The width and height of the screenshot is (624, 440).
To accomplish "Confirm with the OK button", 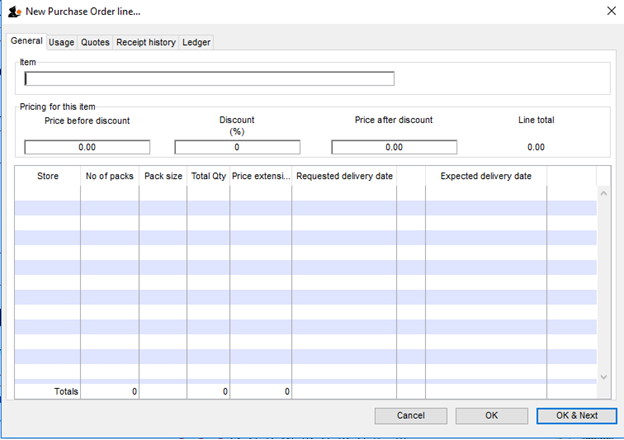I will 491,415.
